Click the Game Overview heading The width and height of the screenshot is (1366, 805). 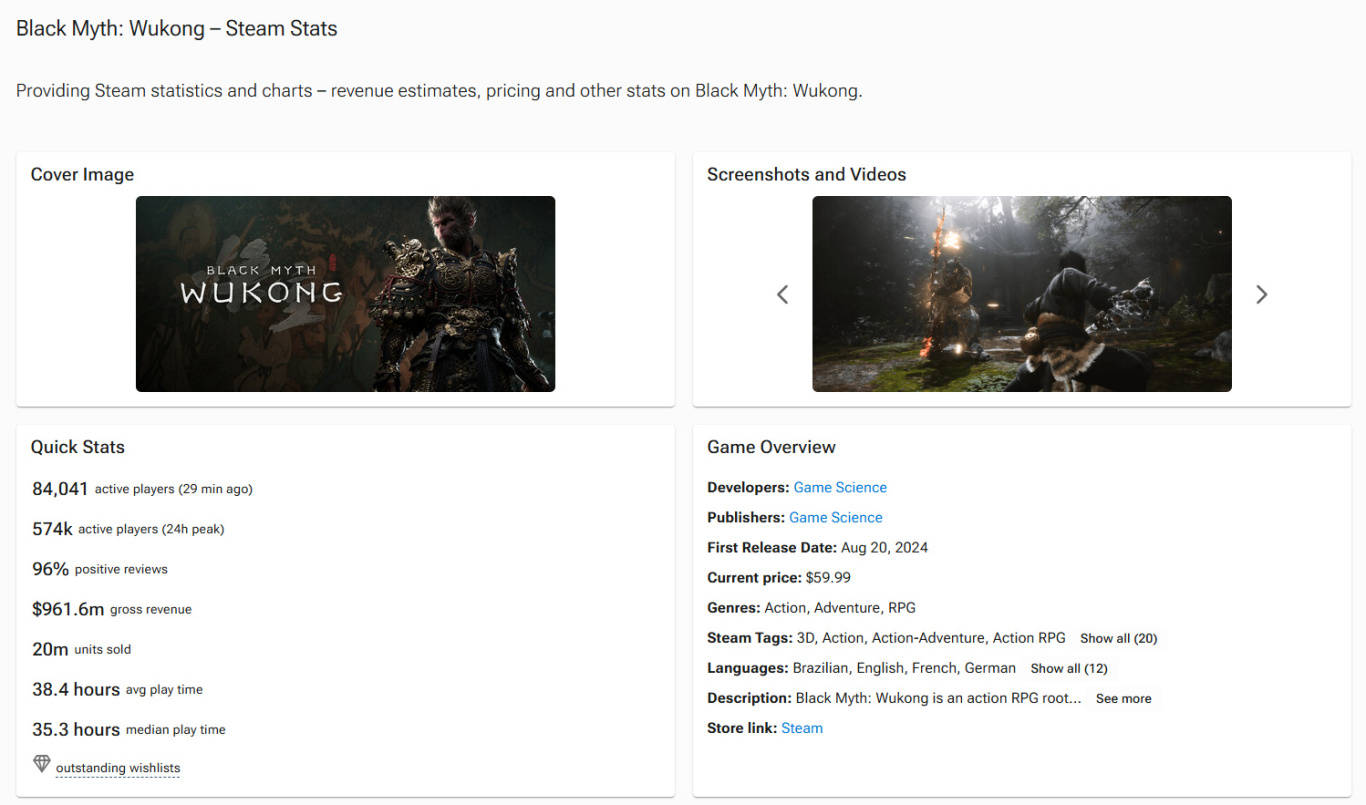pos(771,447)
